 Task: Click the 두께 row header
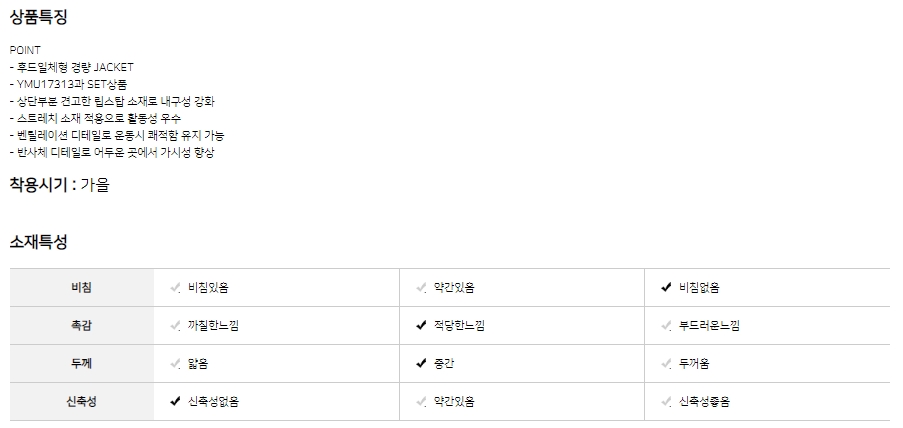[82, 364]
